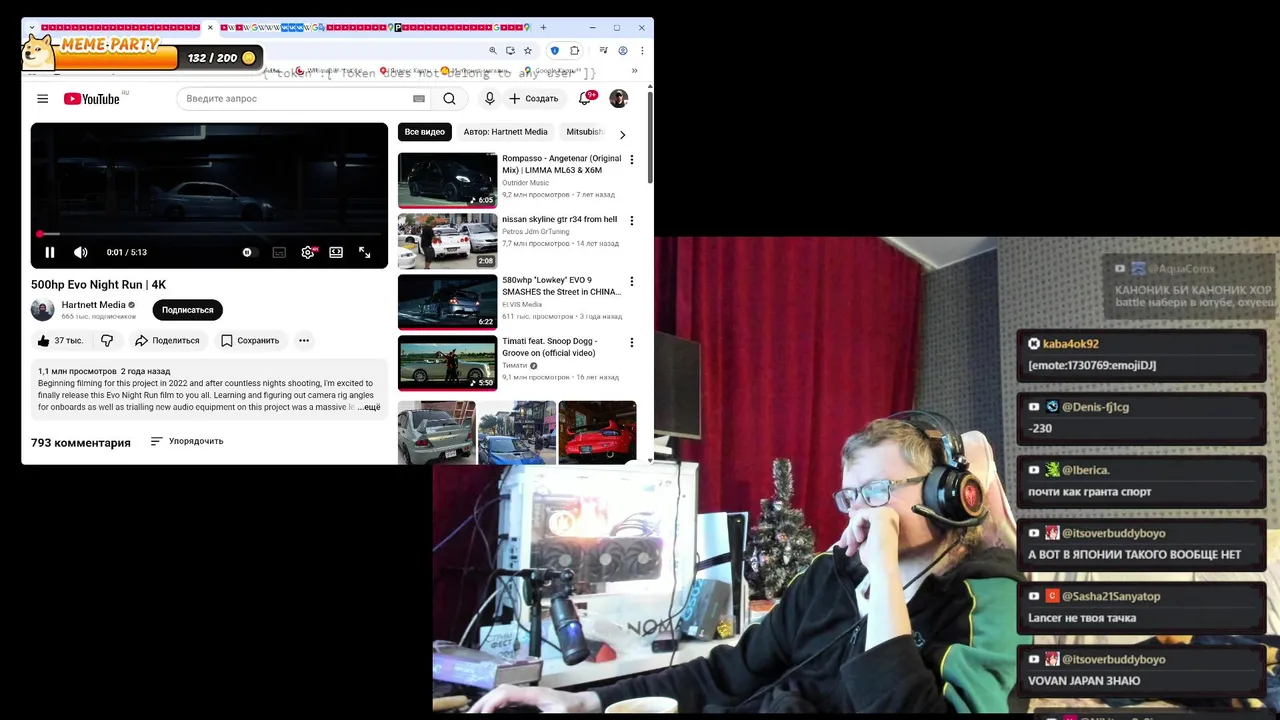
Task: Open YouTube notifications bell
Action: pyautogui.click(x=585, y=98)
